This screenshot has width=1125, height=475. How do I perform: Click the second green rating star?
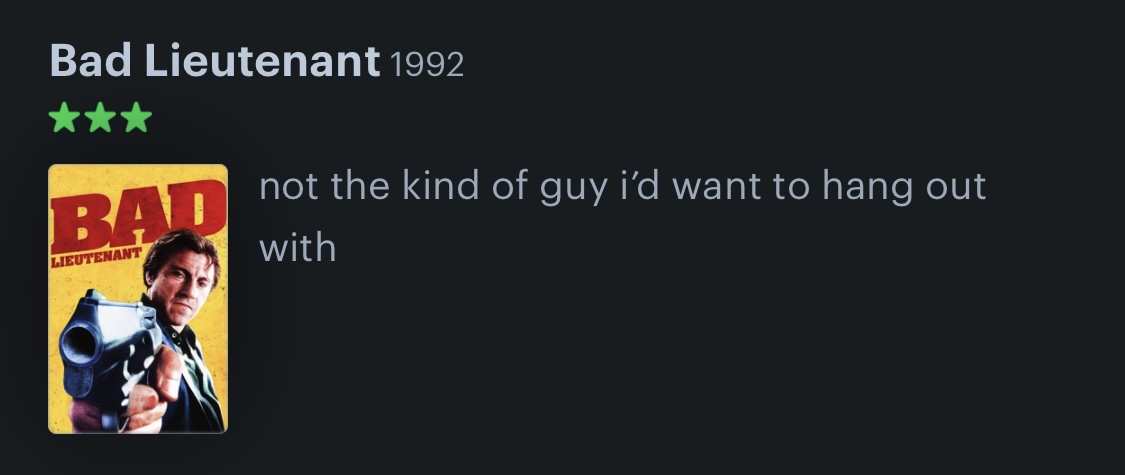pyautogui.click(x=100, y=119)
